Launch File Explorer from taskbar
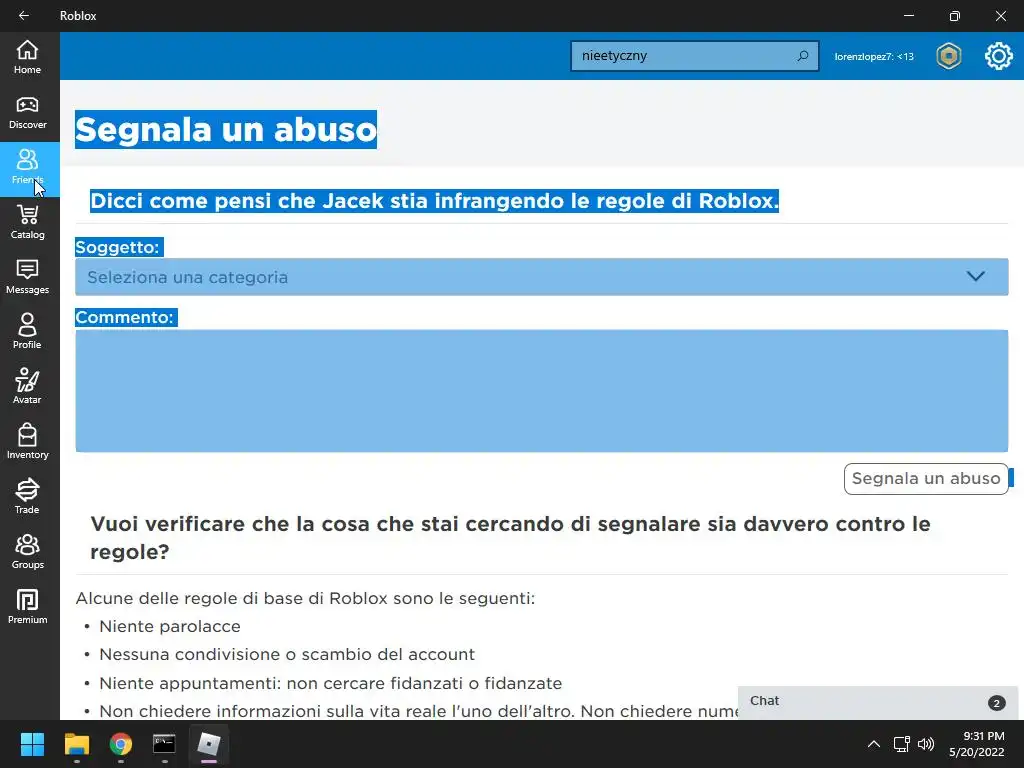Viewport: 1024px width, 768px height. (76, 744)
